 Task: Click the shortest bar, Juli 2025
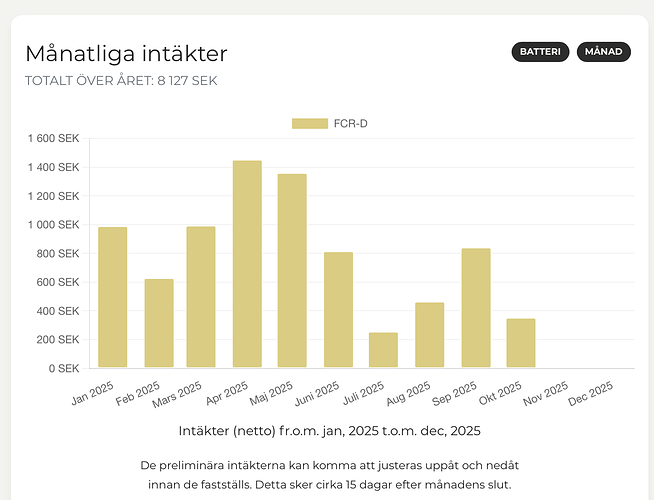tap(383, 351)
